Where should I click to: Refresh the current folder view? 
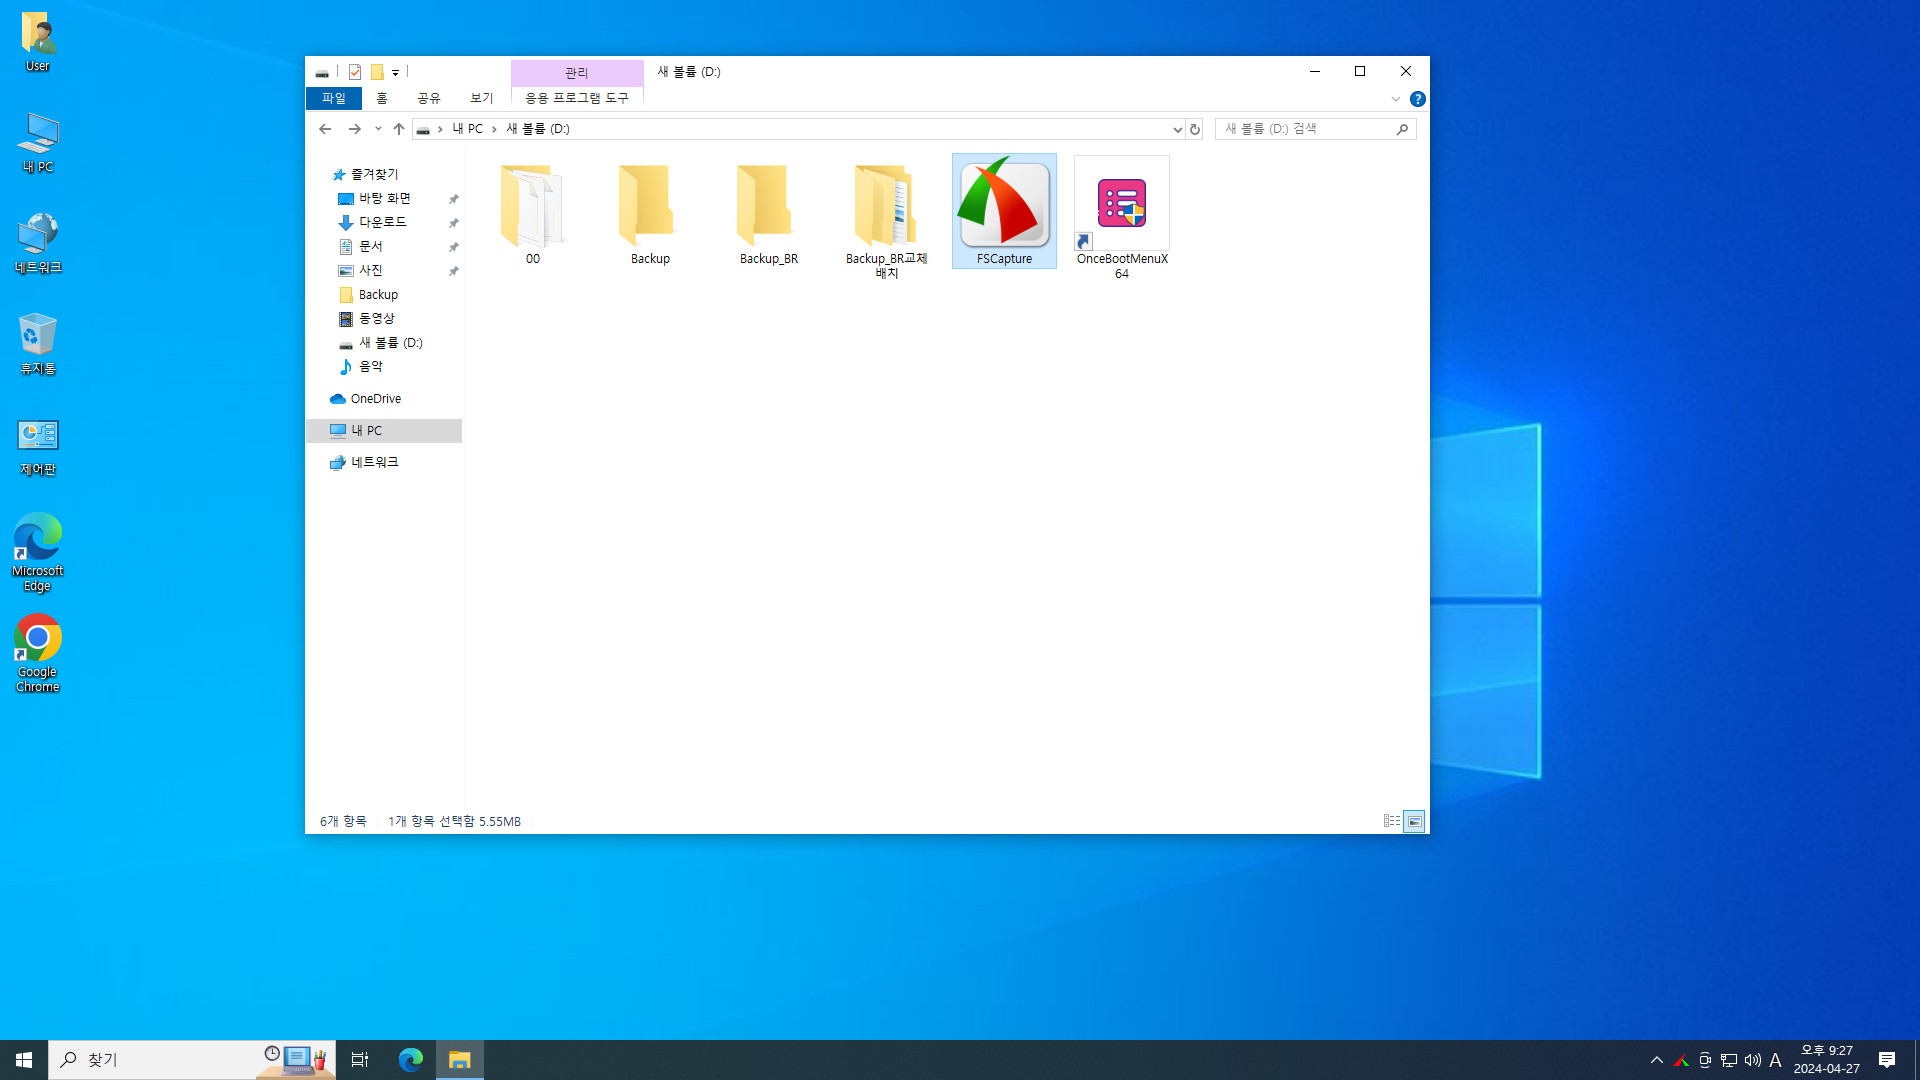(x=1194, y=129)
